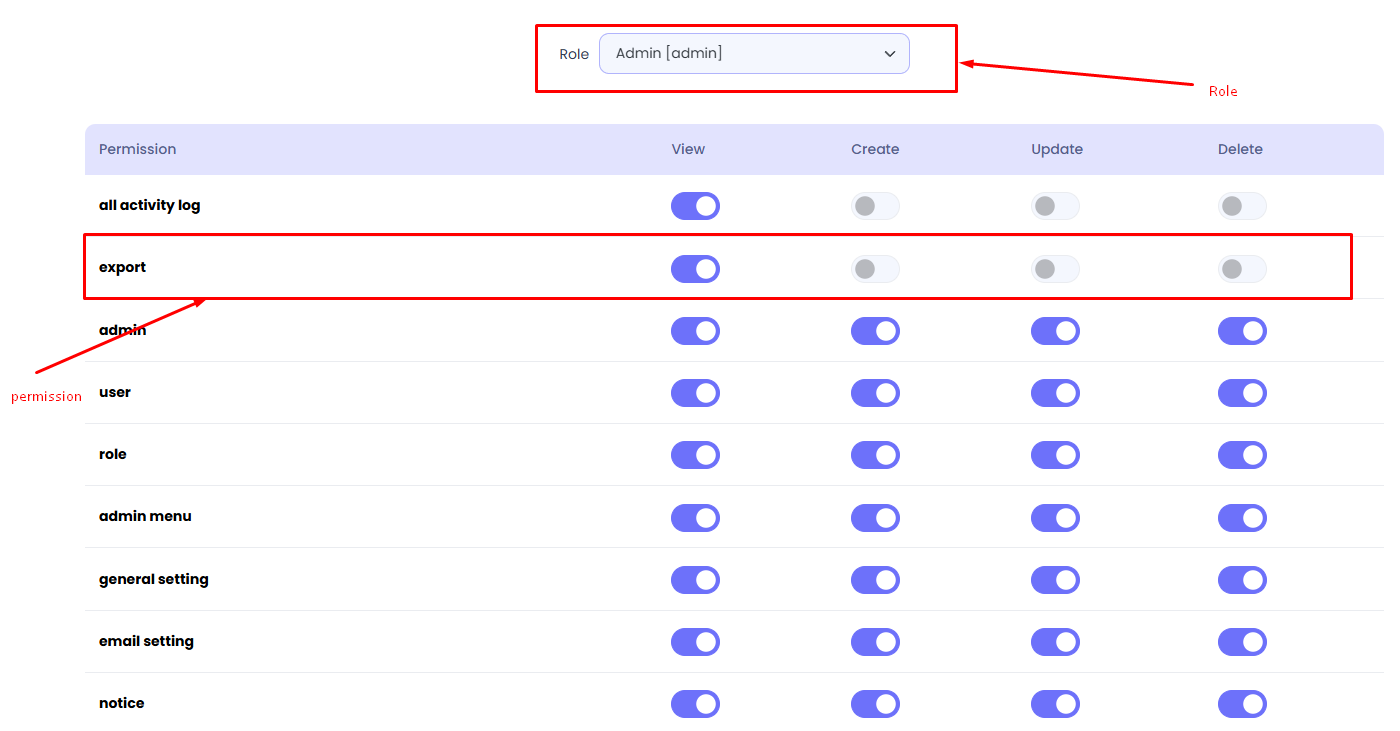This screenshot has height=731, width=1400.
Task: Disable Delete for general setting
Action: pos(1242,580)
